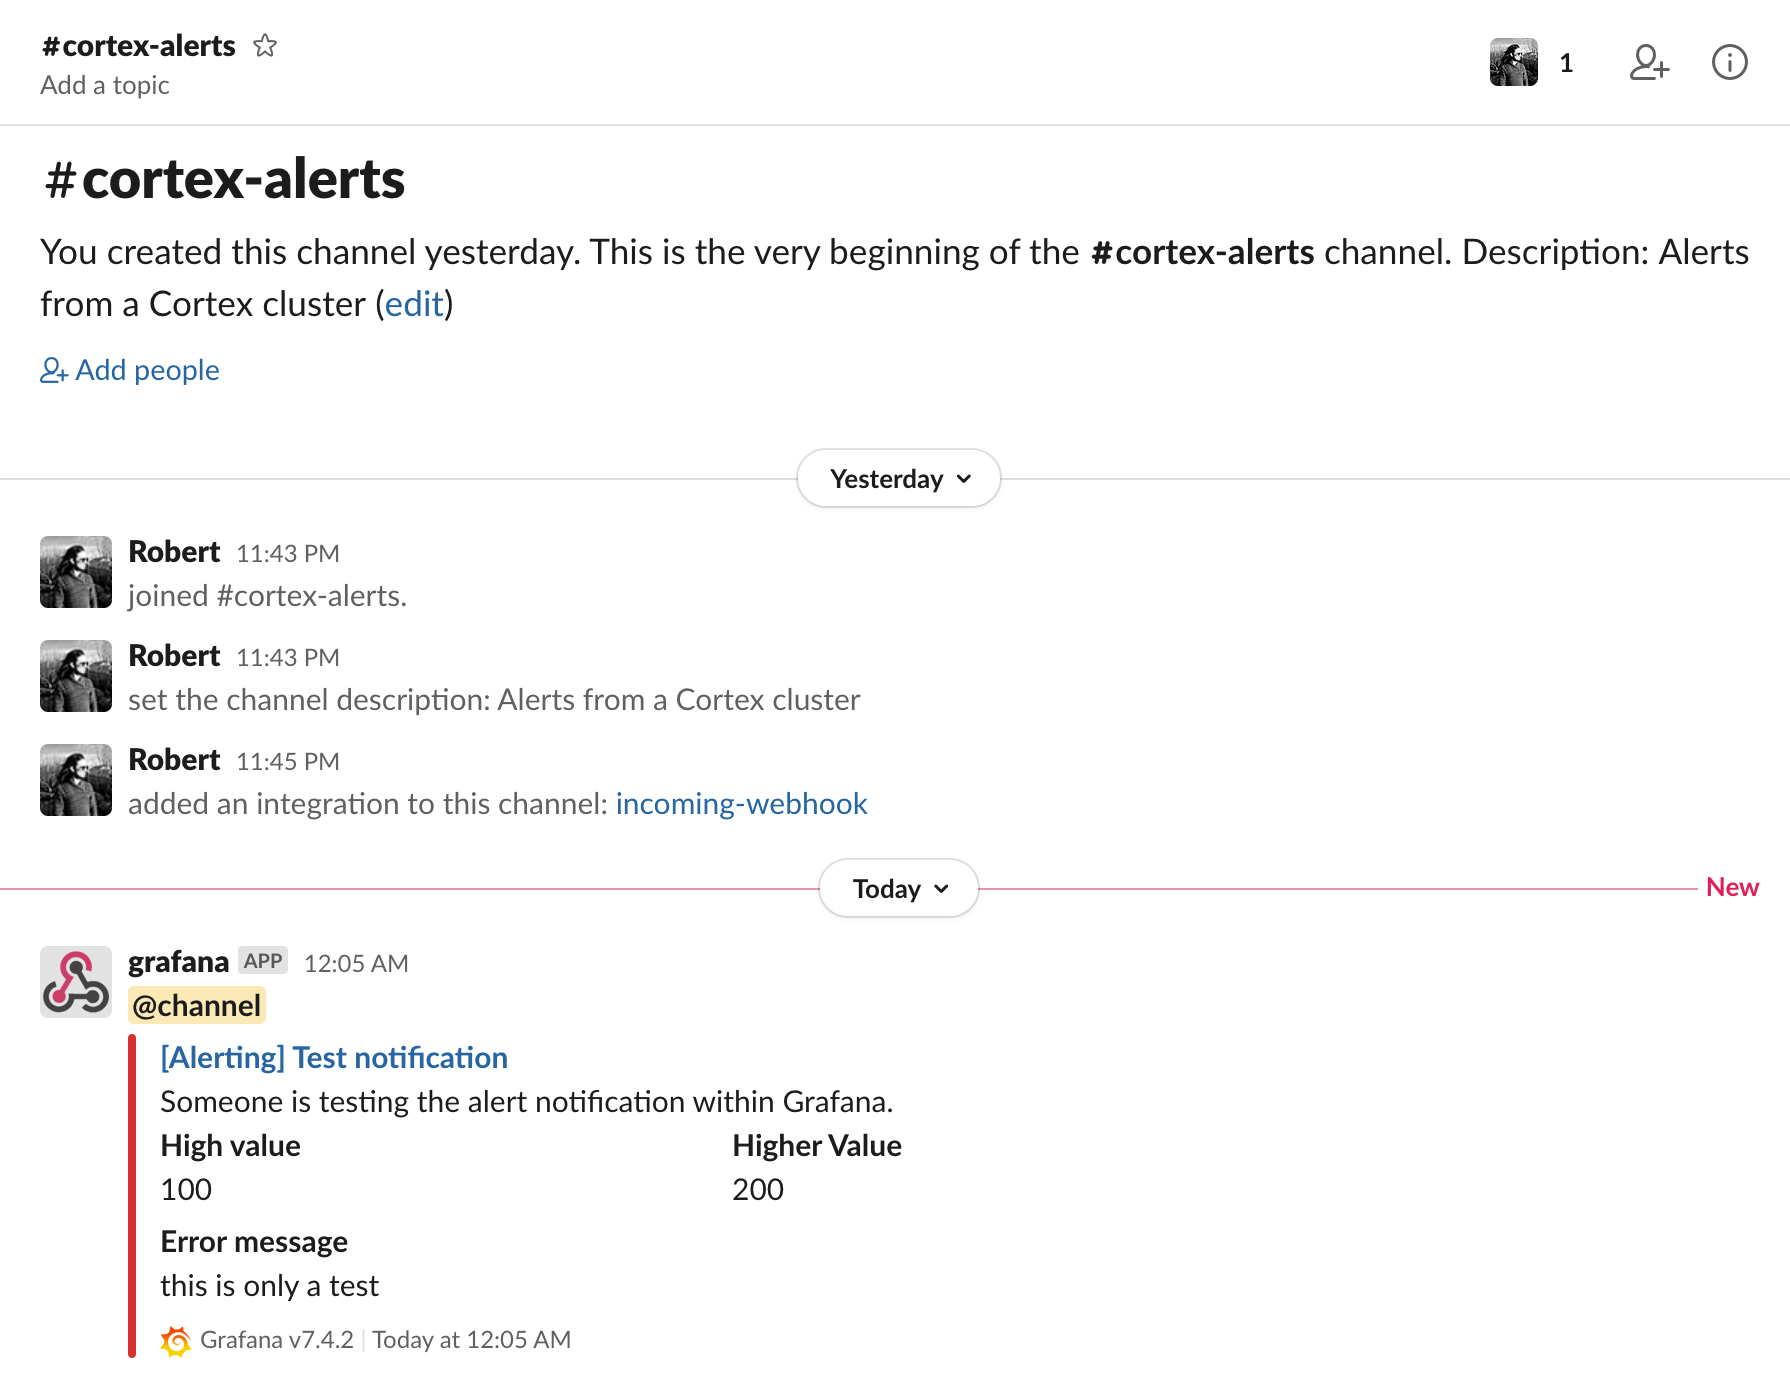Open the add people icon in header
Viewport: 1790px width, 1396px height.
coord(1649,63)
